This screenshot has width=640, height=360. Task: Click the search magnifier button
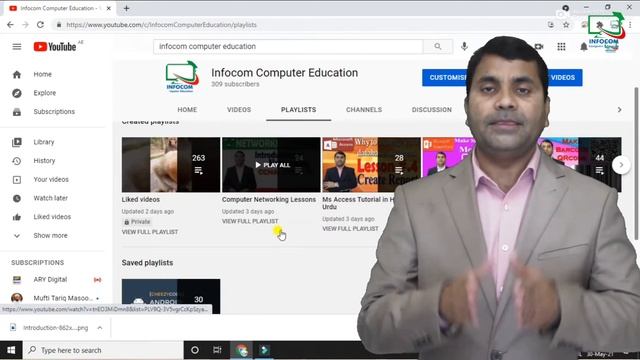point(438,47)
